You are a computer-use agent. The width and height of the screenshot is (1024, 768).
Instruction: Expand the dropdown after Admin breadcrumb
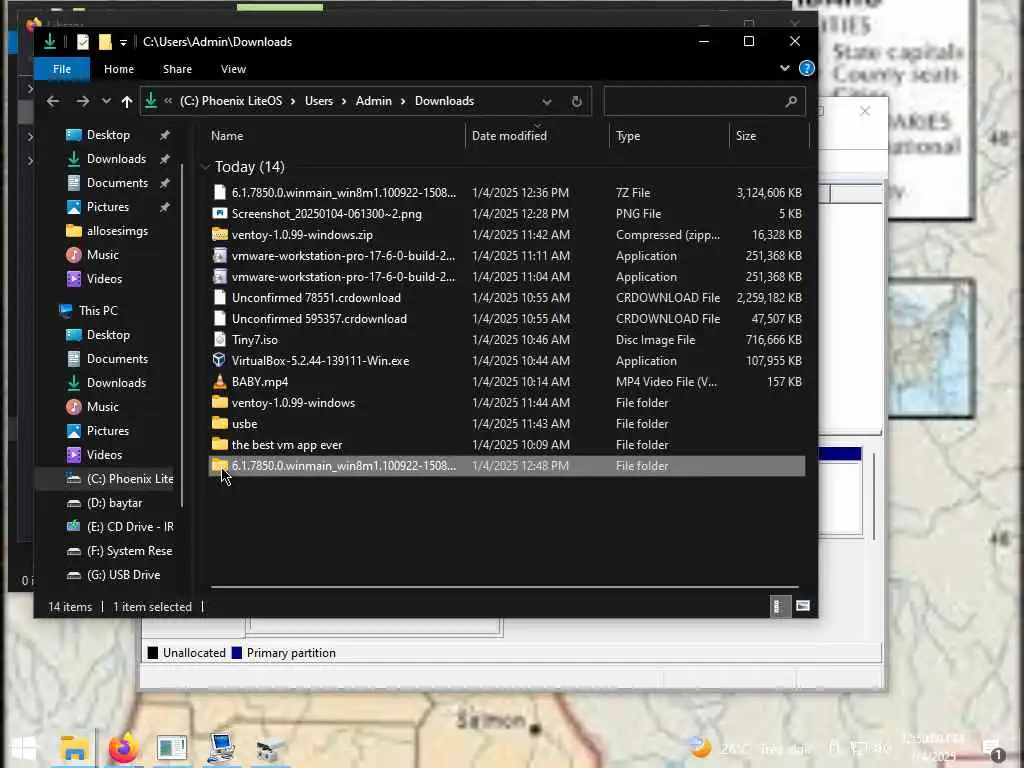click(403, 101)
